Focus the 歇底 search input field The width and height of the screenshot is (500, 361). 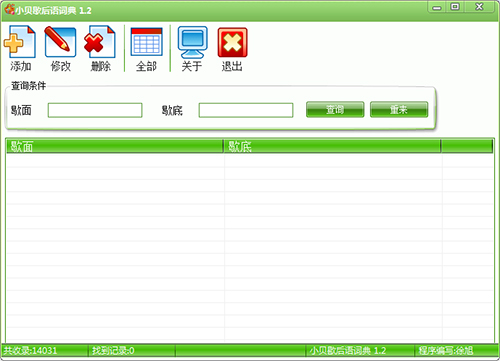(x=246, y=110)
